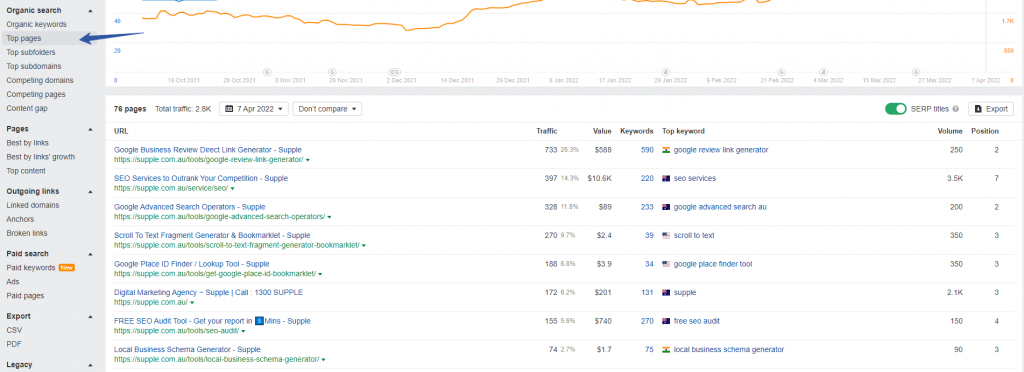
Task: Sort table by Value column
Action: point(602,131)
